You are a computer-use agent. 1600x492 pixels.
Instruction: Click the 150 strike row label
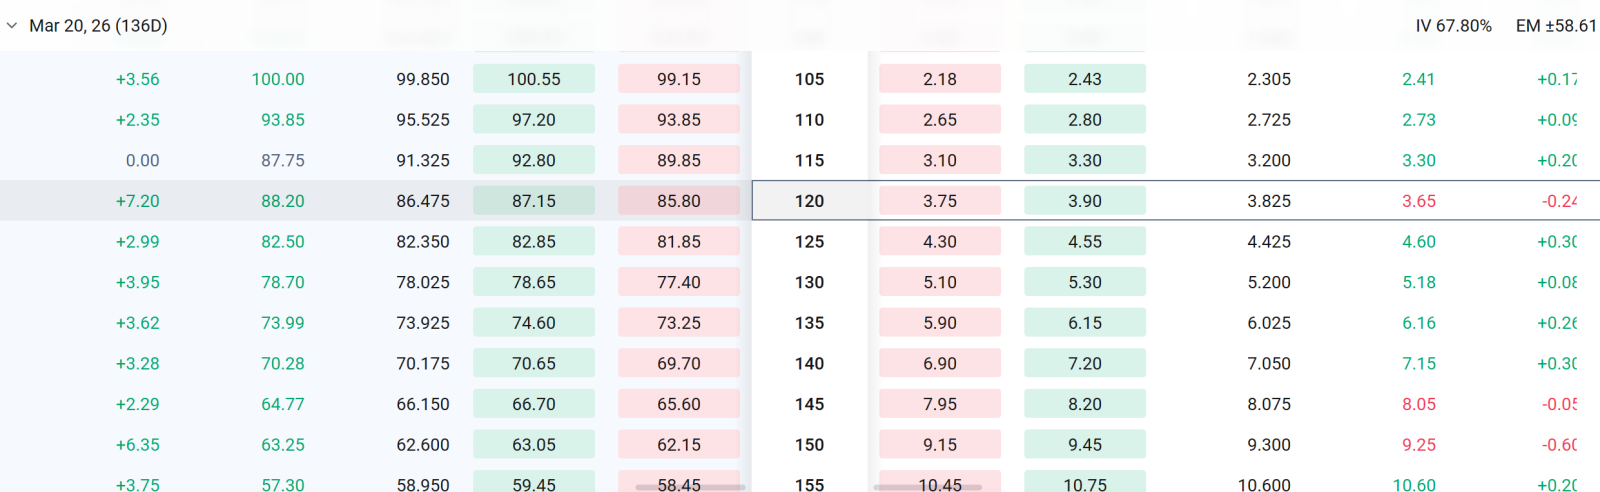tap(810, 445)
